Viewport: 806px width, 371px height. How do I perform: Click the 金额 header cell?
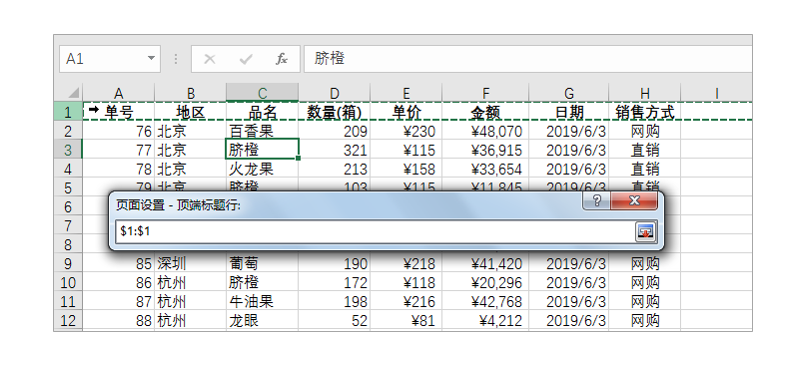coord(485,112)
